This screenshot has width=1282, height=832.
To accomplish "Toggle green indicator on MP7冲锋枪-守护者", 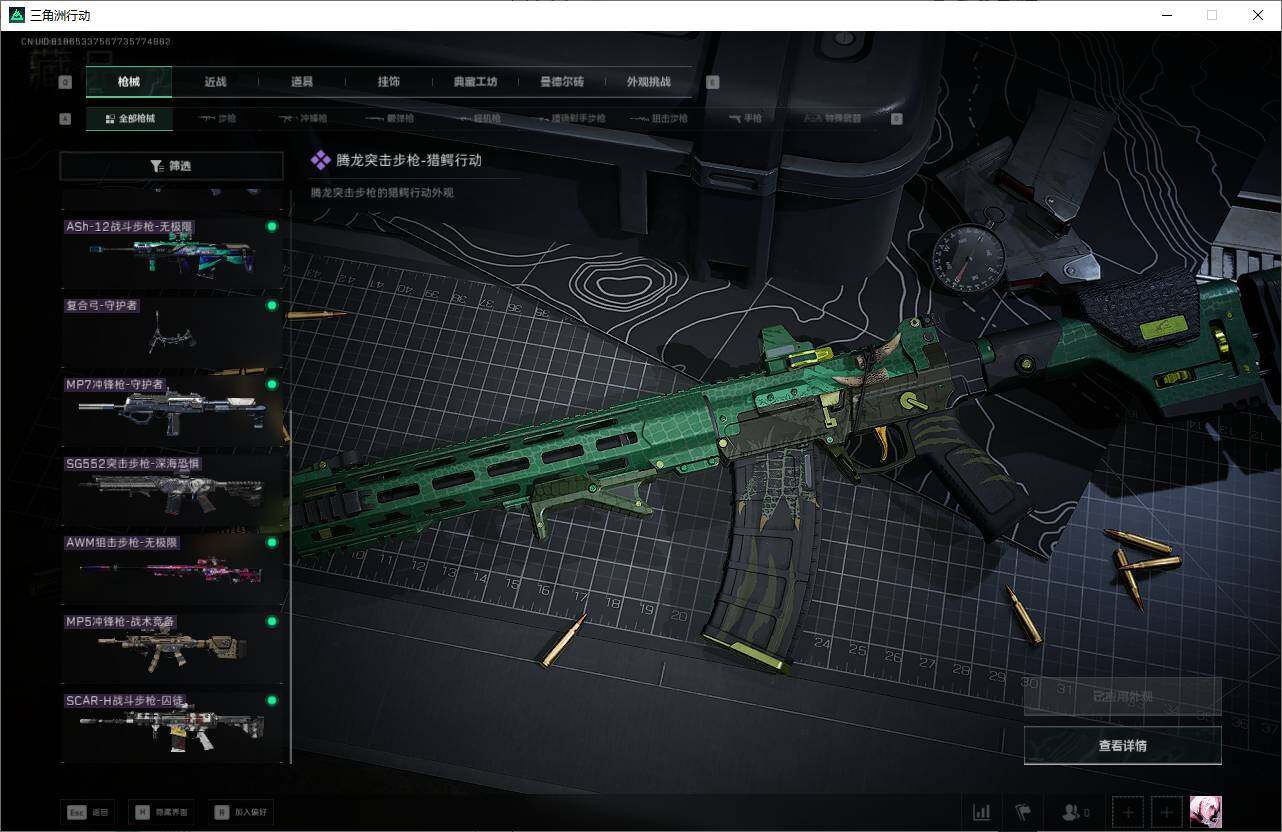I will tap(271, 384).
